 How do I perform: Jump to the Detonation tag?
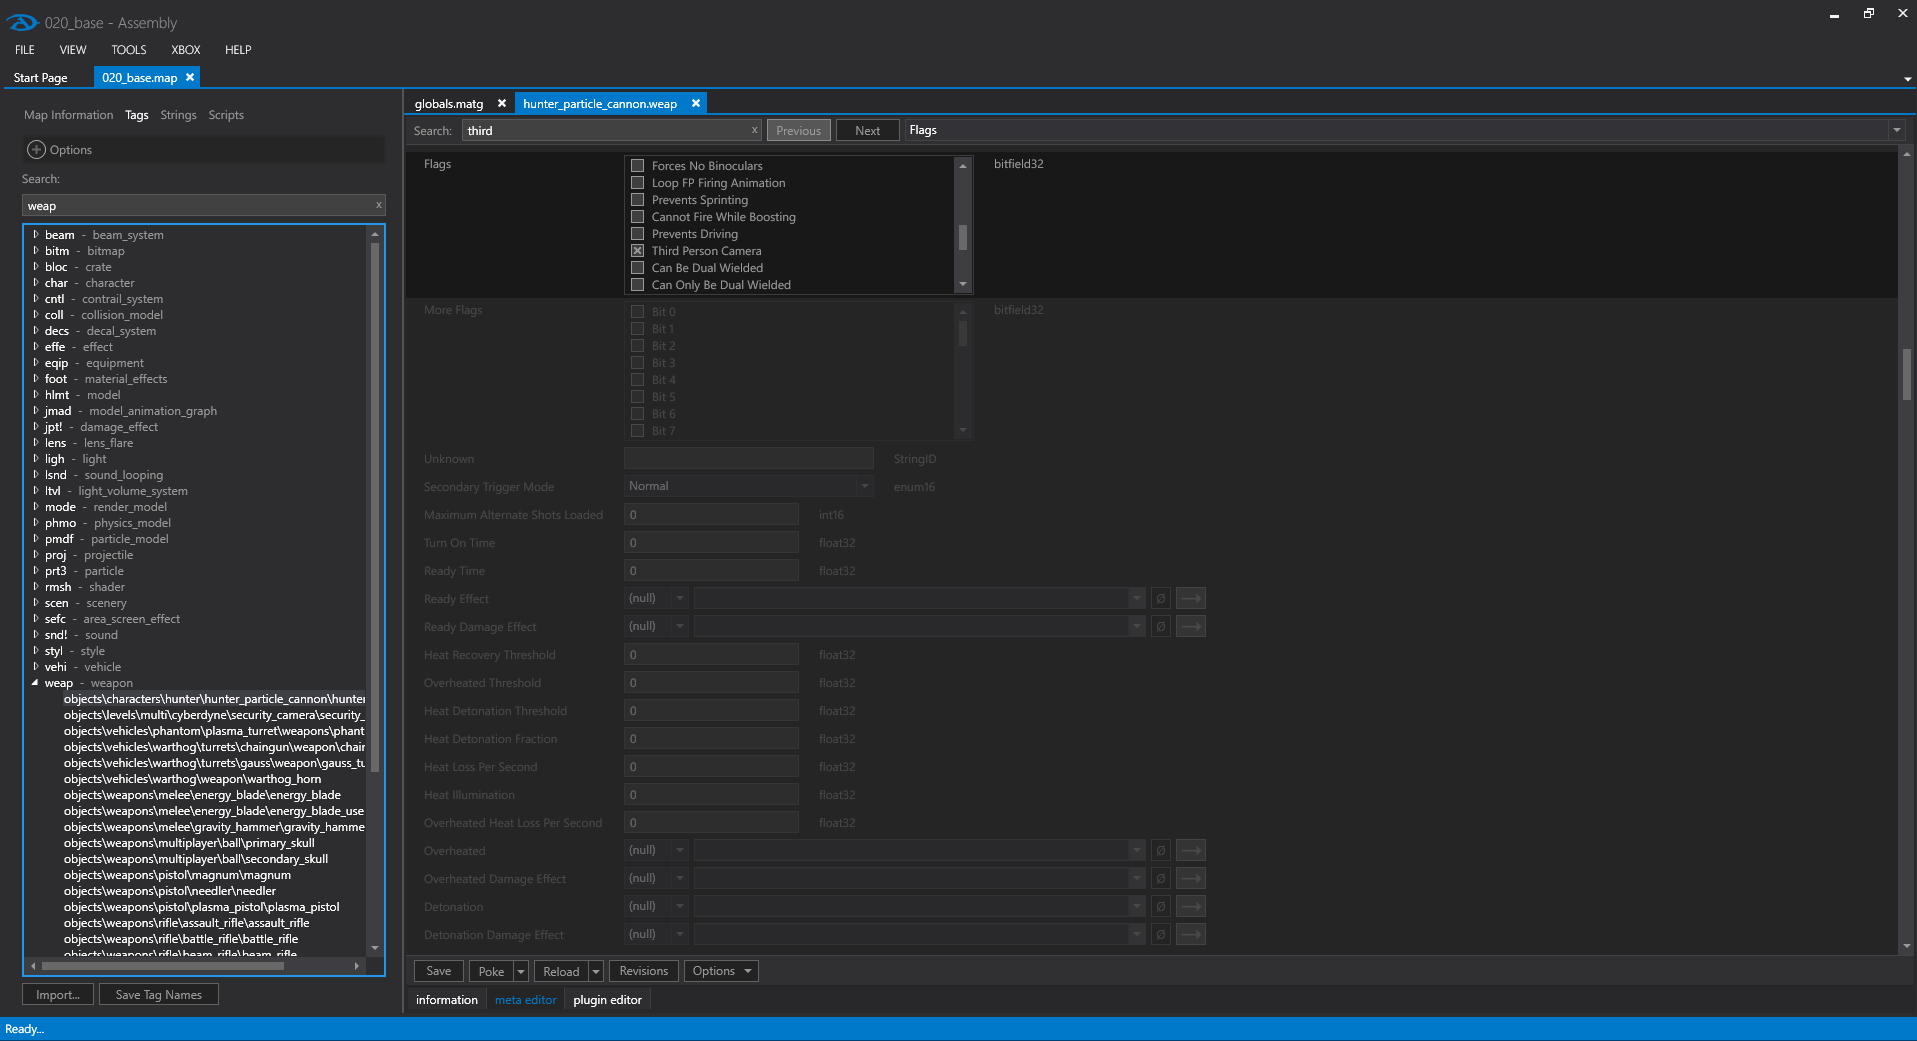point(1191,906)
